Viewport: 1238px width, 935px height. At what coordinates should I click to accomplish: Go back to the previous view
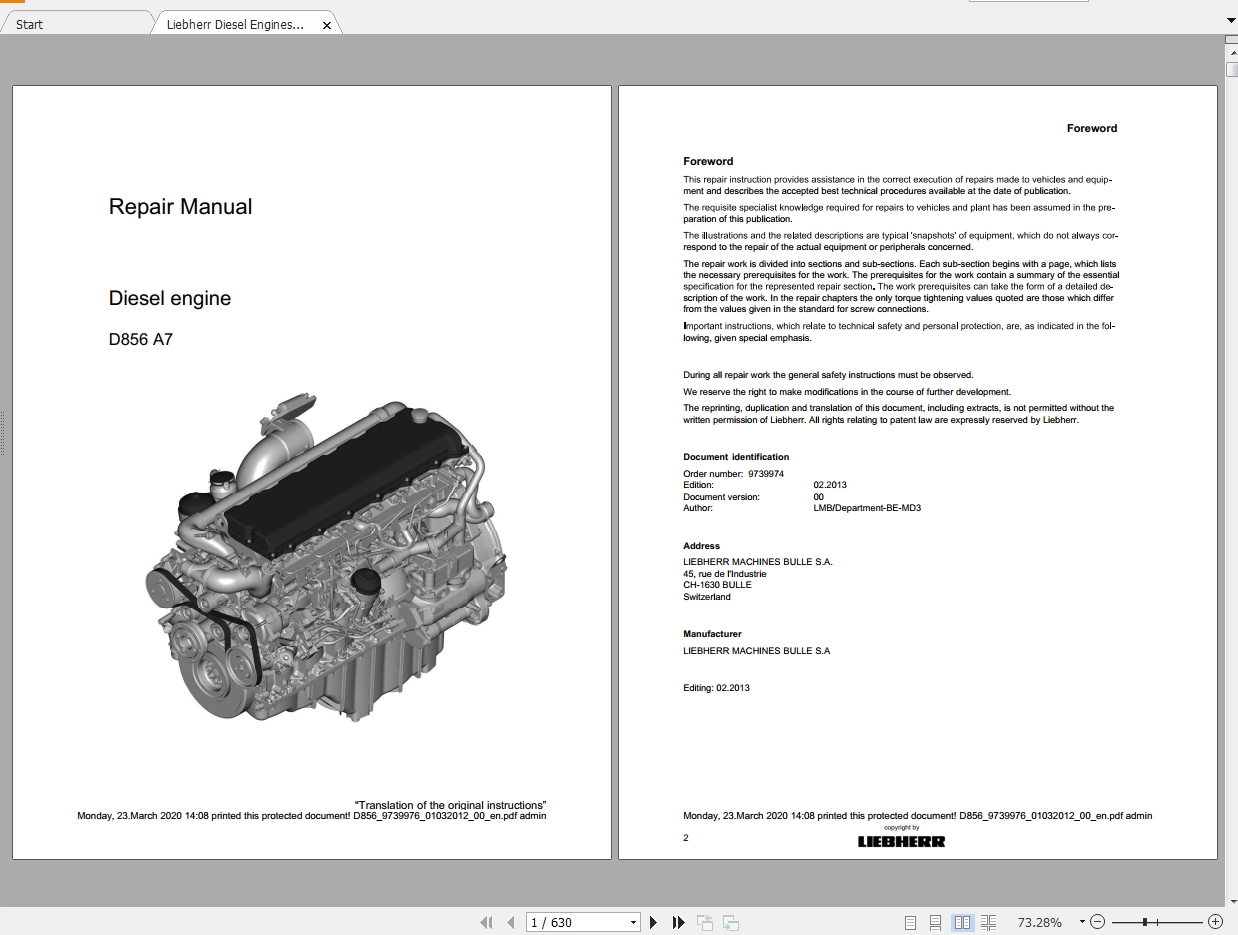(706, 922)
